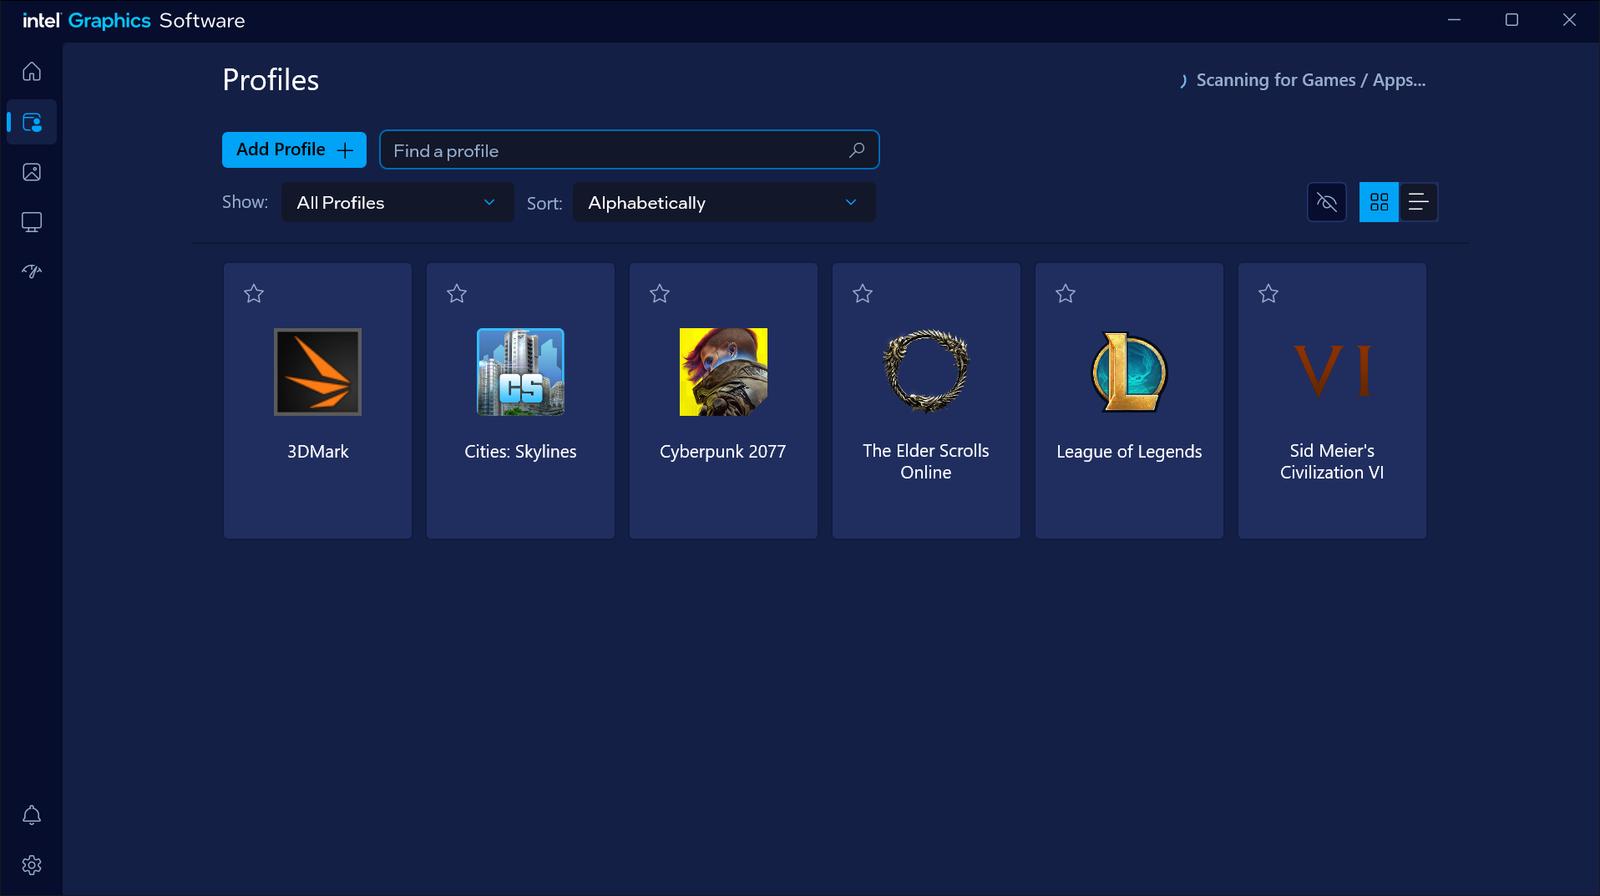Click The Elder Scrolls Online ring icon
This screenshot has width=1600, height=896.
(926, 372)
